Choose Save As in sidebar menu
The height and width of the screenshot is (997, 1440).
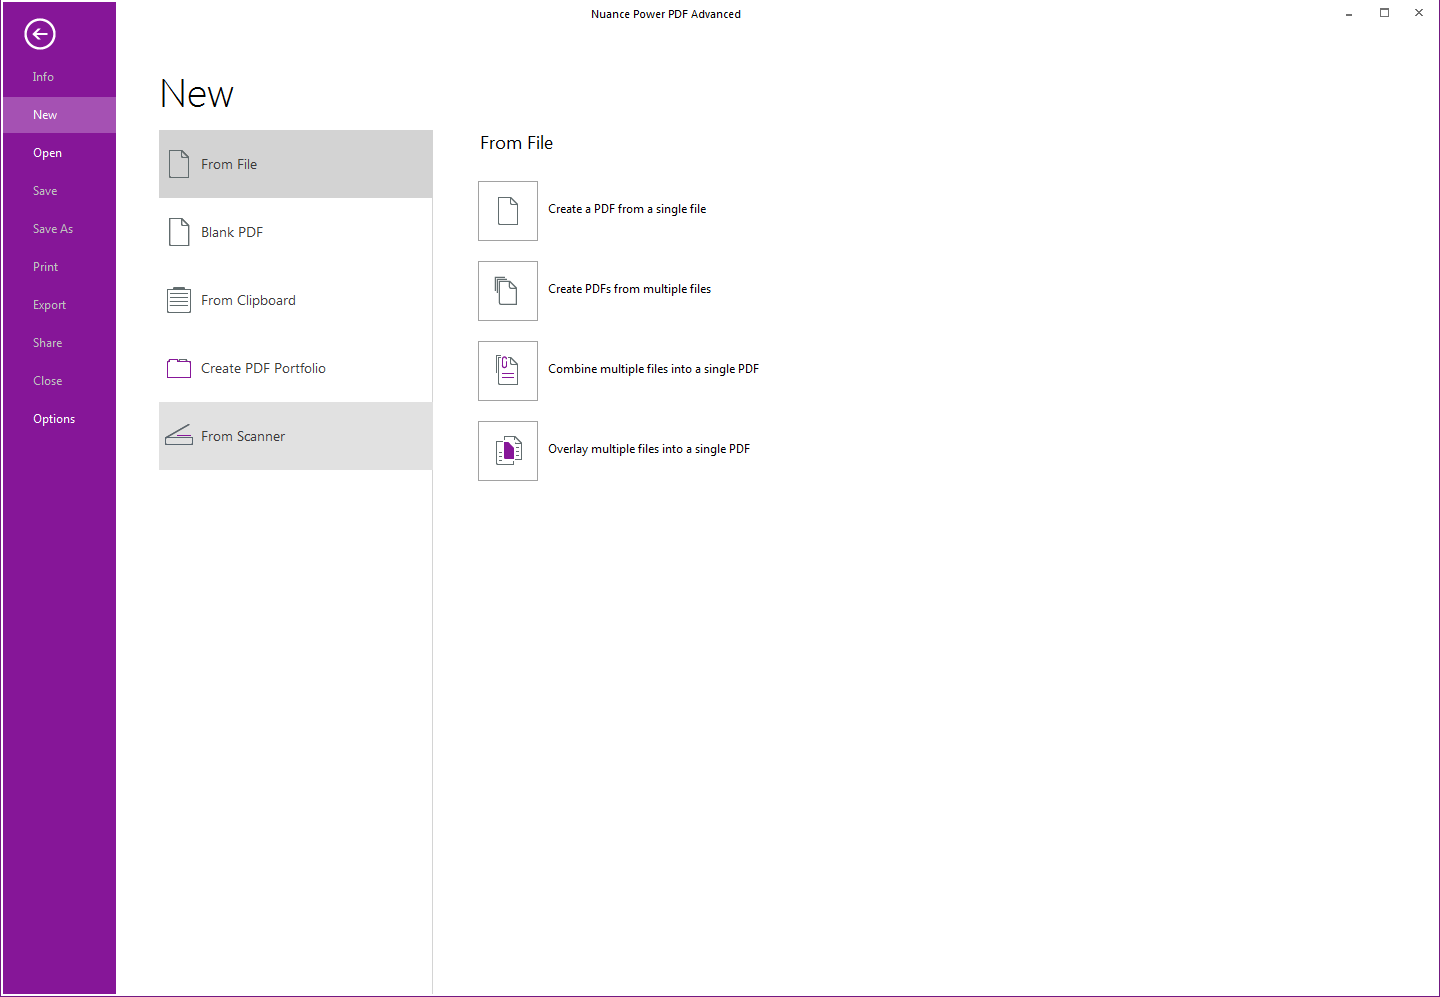tap(53, 229)
